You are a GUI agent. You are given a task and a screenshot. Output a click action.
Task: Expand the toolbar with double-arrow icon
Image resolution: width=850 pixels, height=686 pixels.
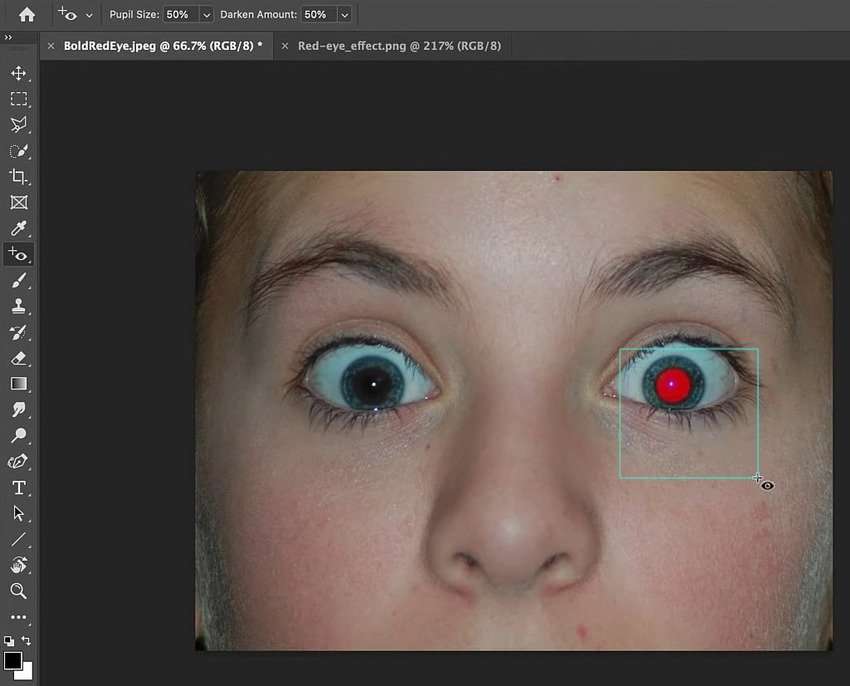[x=8, y=37]
